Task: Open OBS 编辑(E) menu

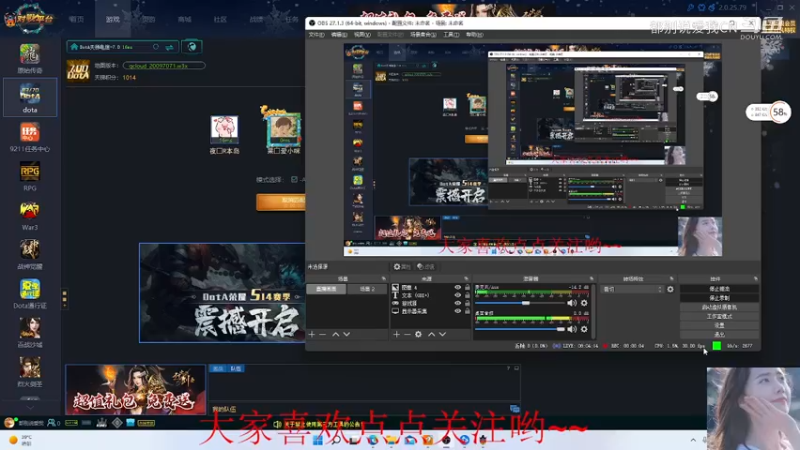Action: [x=339, y=35]
